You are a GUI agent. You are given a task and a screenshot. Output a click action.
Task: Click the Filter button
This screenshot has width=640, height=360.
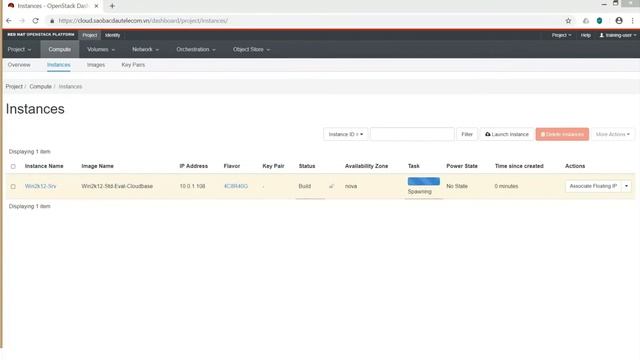[x=467, y=134]
